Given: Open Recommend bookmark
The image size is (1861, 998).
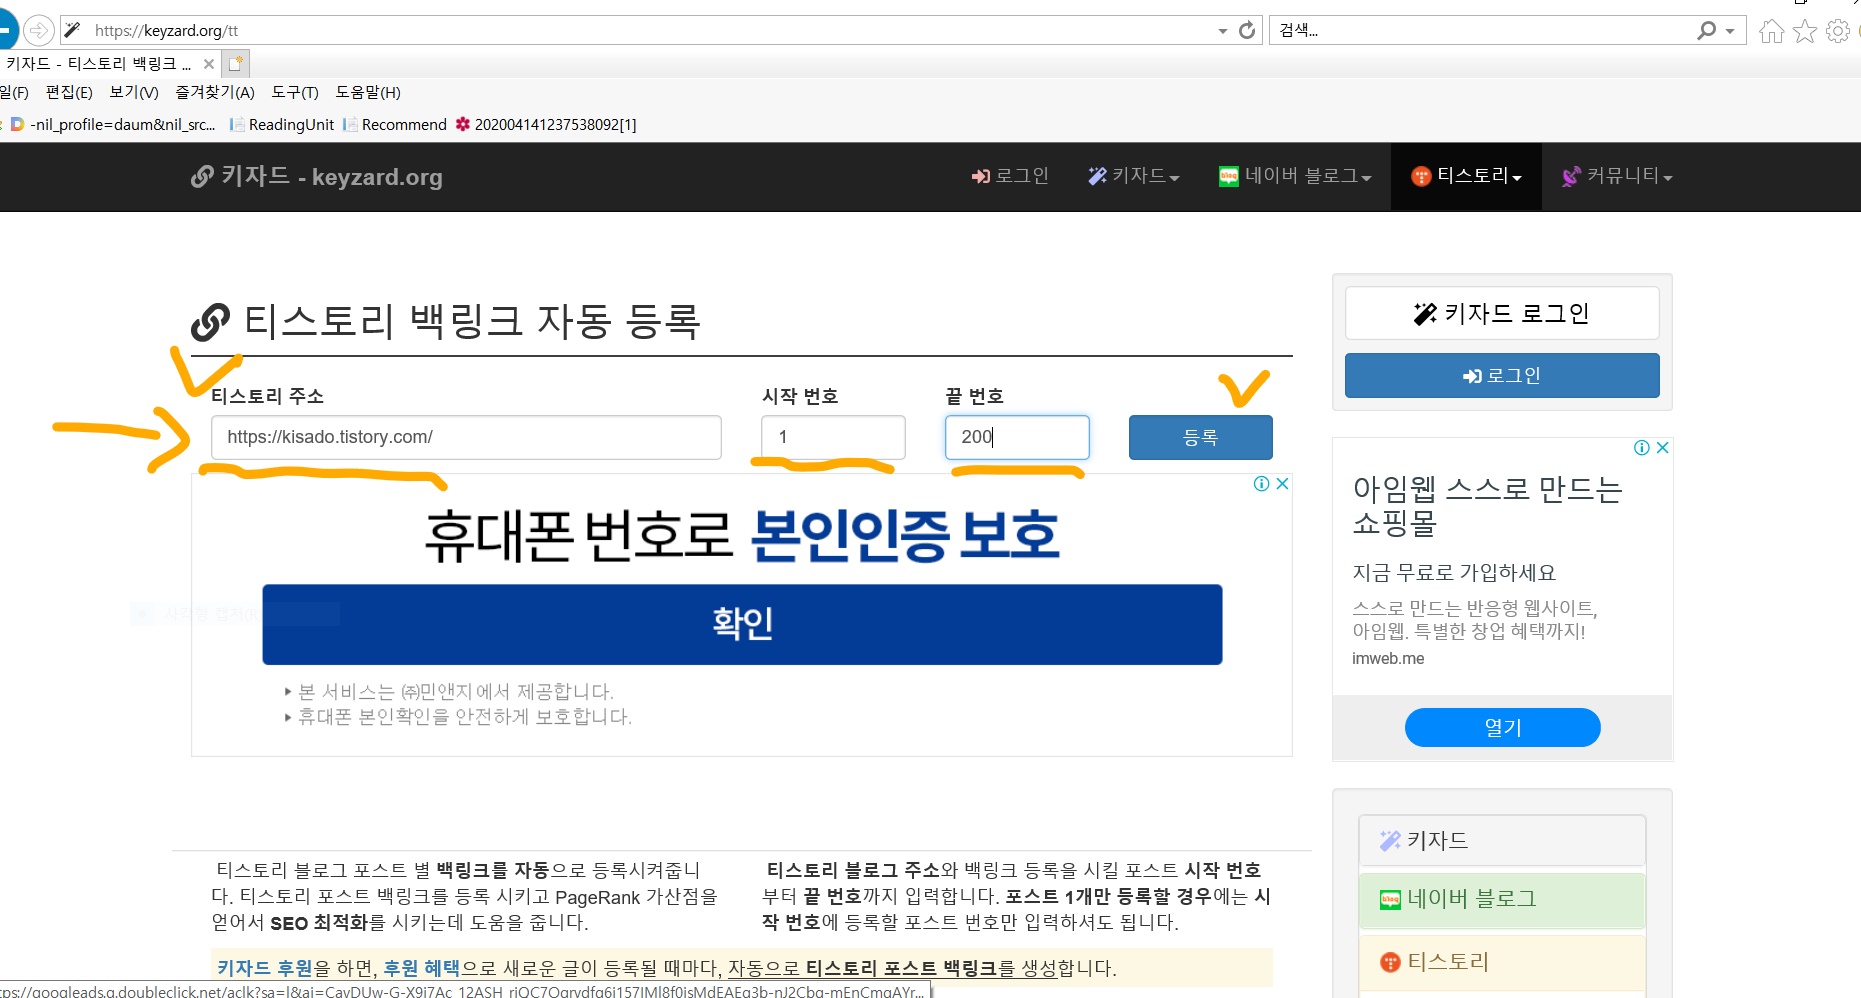Looking at the screenshot, I should pos(395,124).
